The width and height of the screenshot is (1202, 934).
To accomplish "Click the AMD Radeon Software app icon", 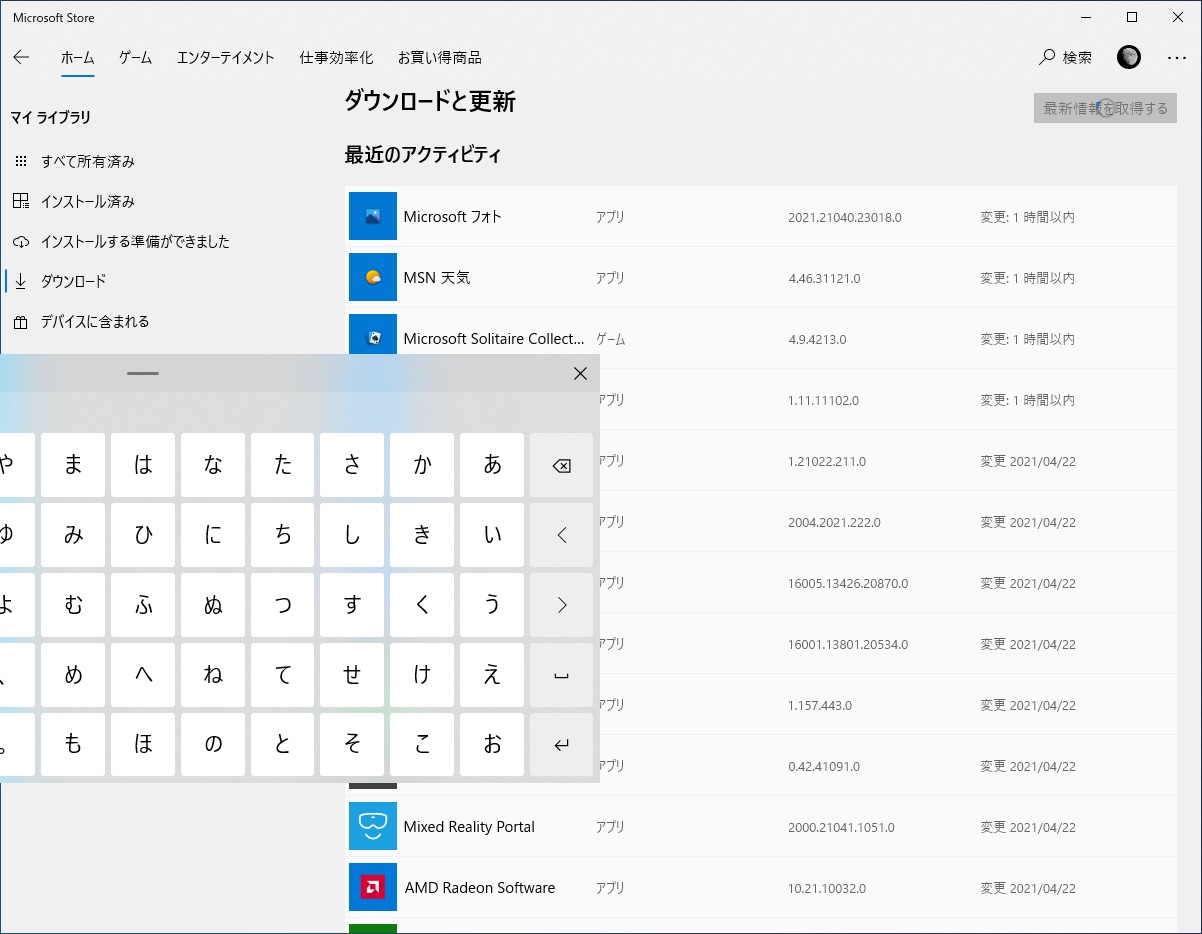I will [373, 887].
